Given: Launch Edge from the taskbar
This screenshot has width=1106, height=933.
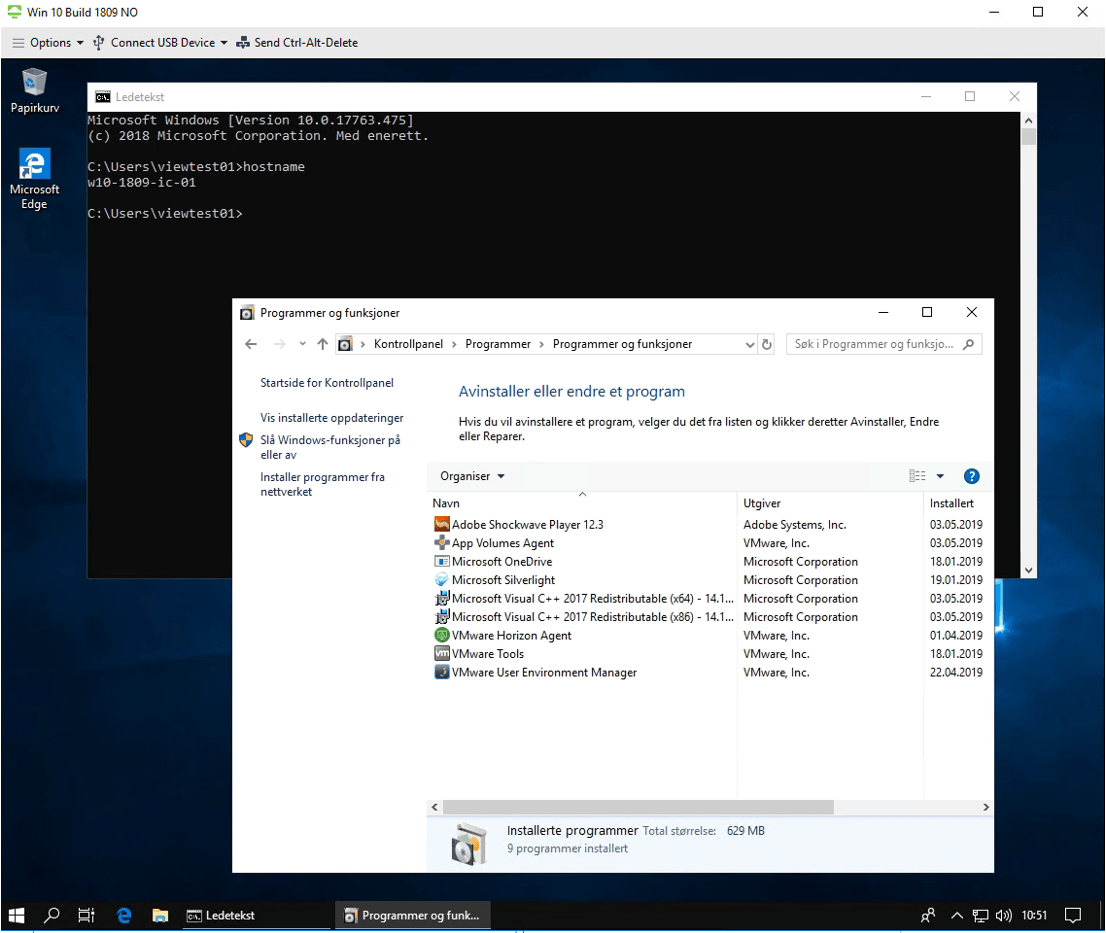Looking at the screenshot, I should click(124, 915).
